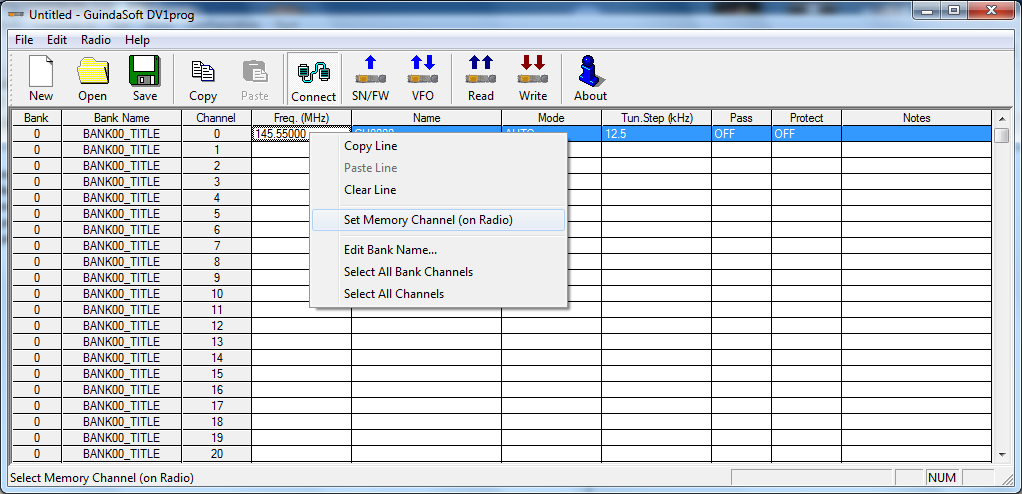Choose Edit Bank Name... entry
Image resolution: width=1022 pixels, height=494 pixels.
coord(438,250)
